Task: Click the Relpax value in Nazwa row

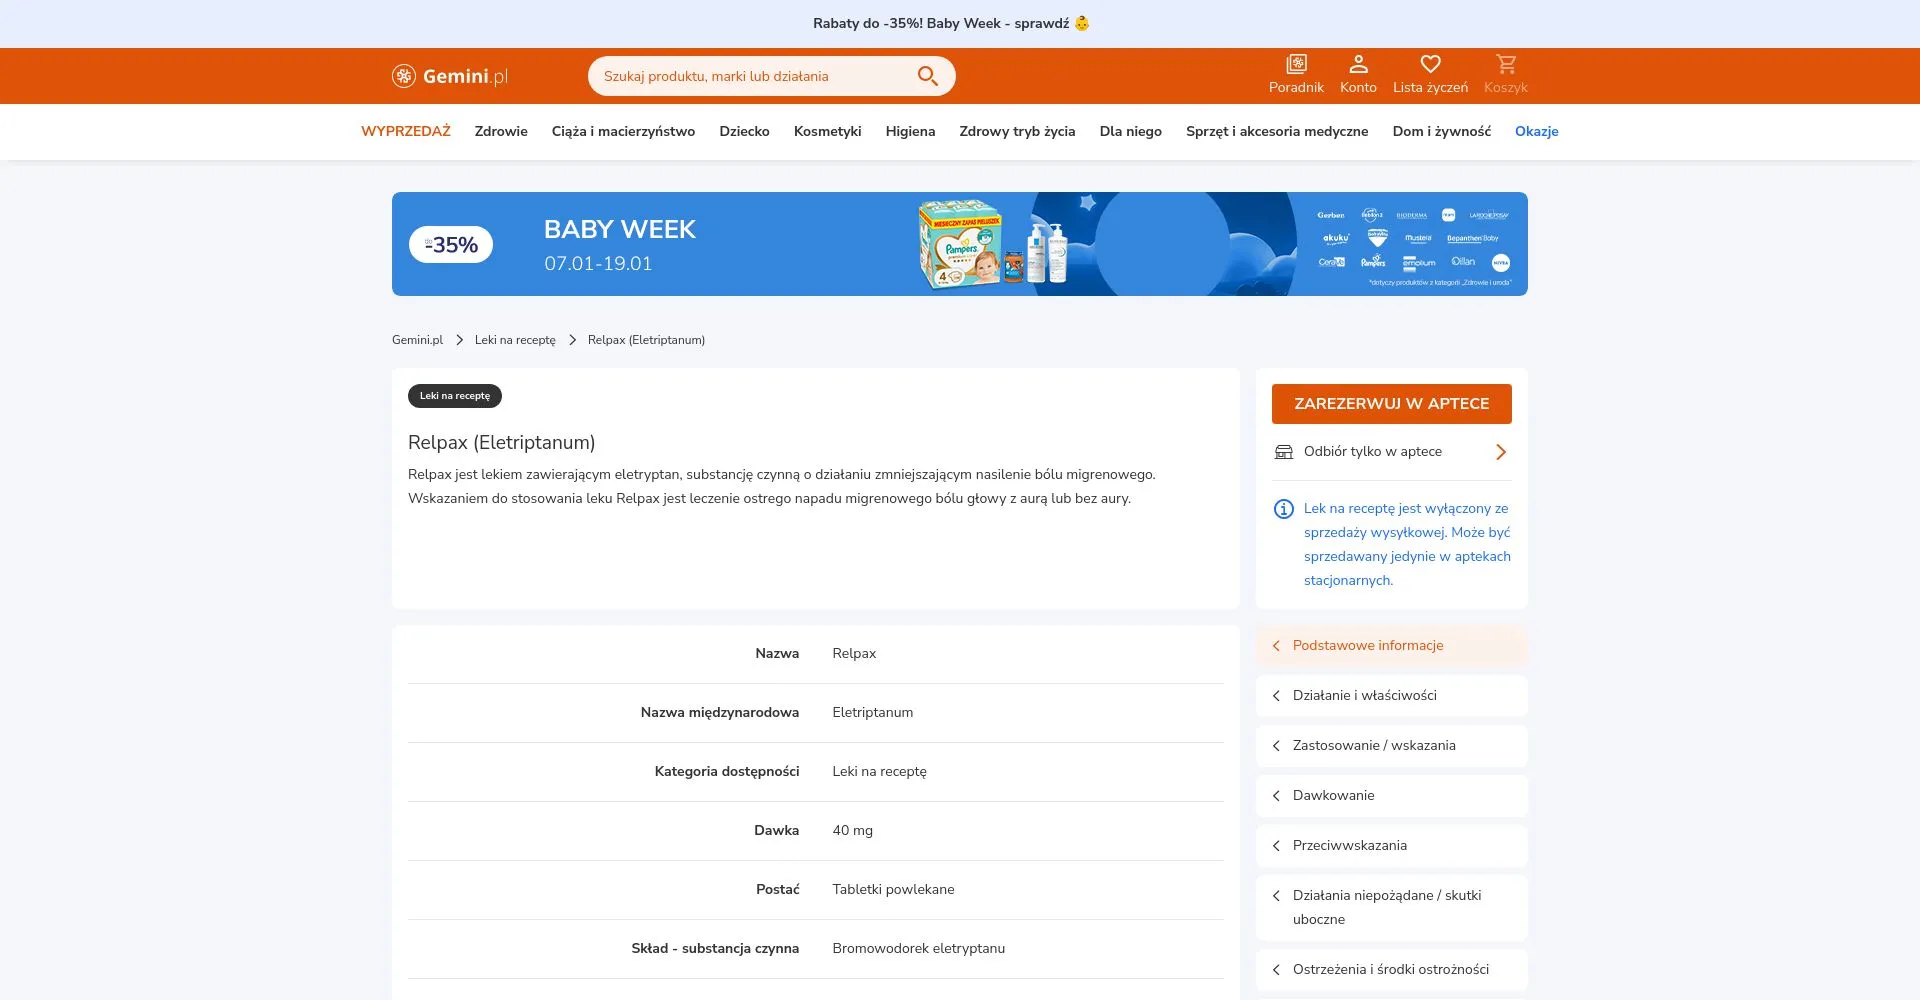Action: point(854,654)
